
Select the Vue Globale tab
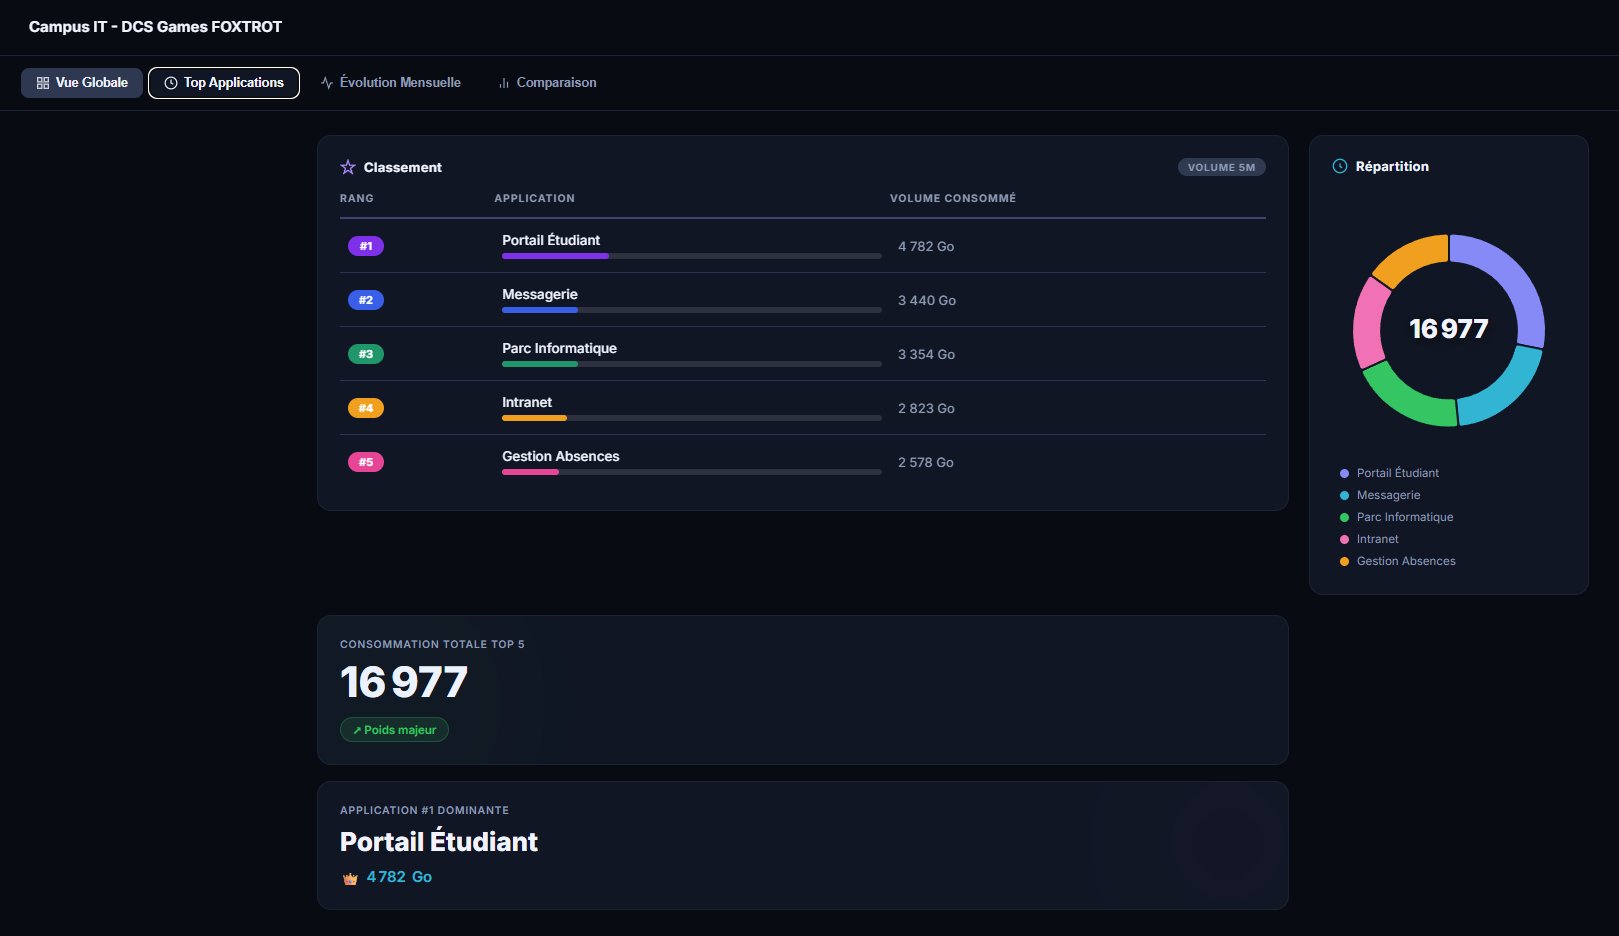[82, 83]
